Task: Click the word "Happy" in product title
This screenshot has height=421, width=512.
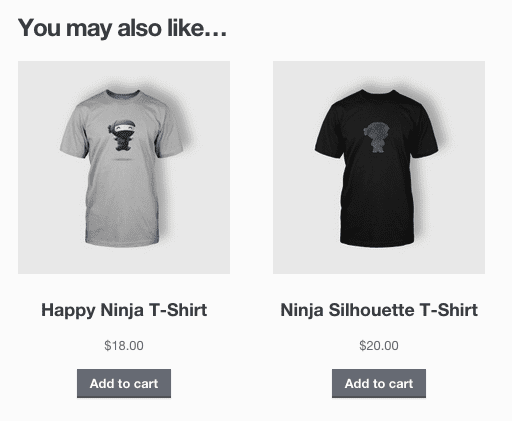Action: pyautogui.click(x=68, y=311)
